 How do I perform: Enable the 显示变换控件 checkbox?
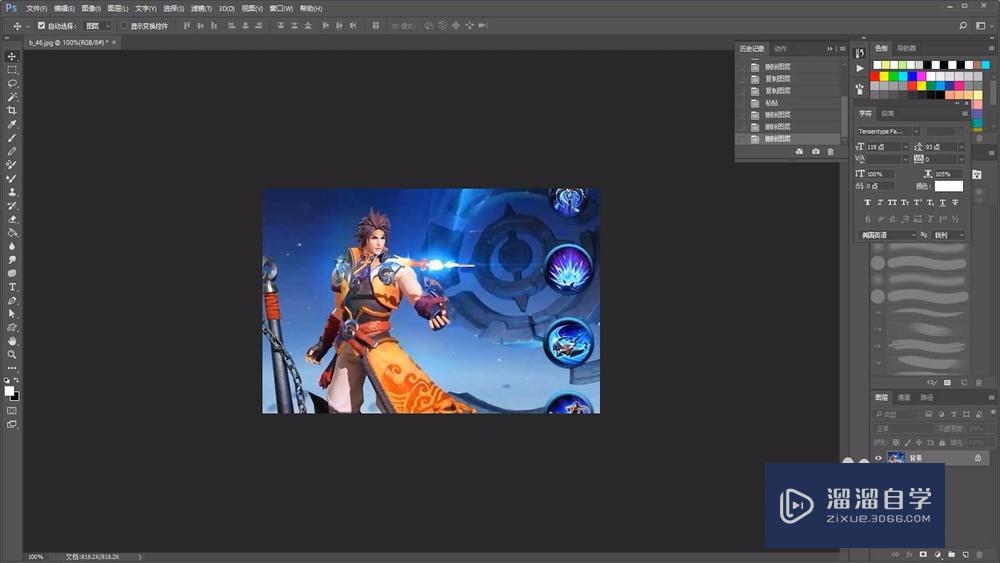coord(124,25)
